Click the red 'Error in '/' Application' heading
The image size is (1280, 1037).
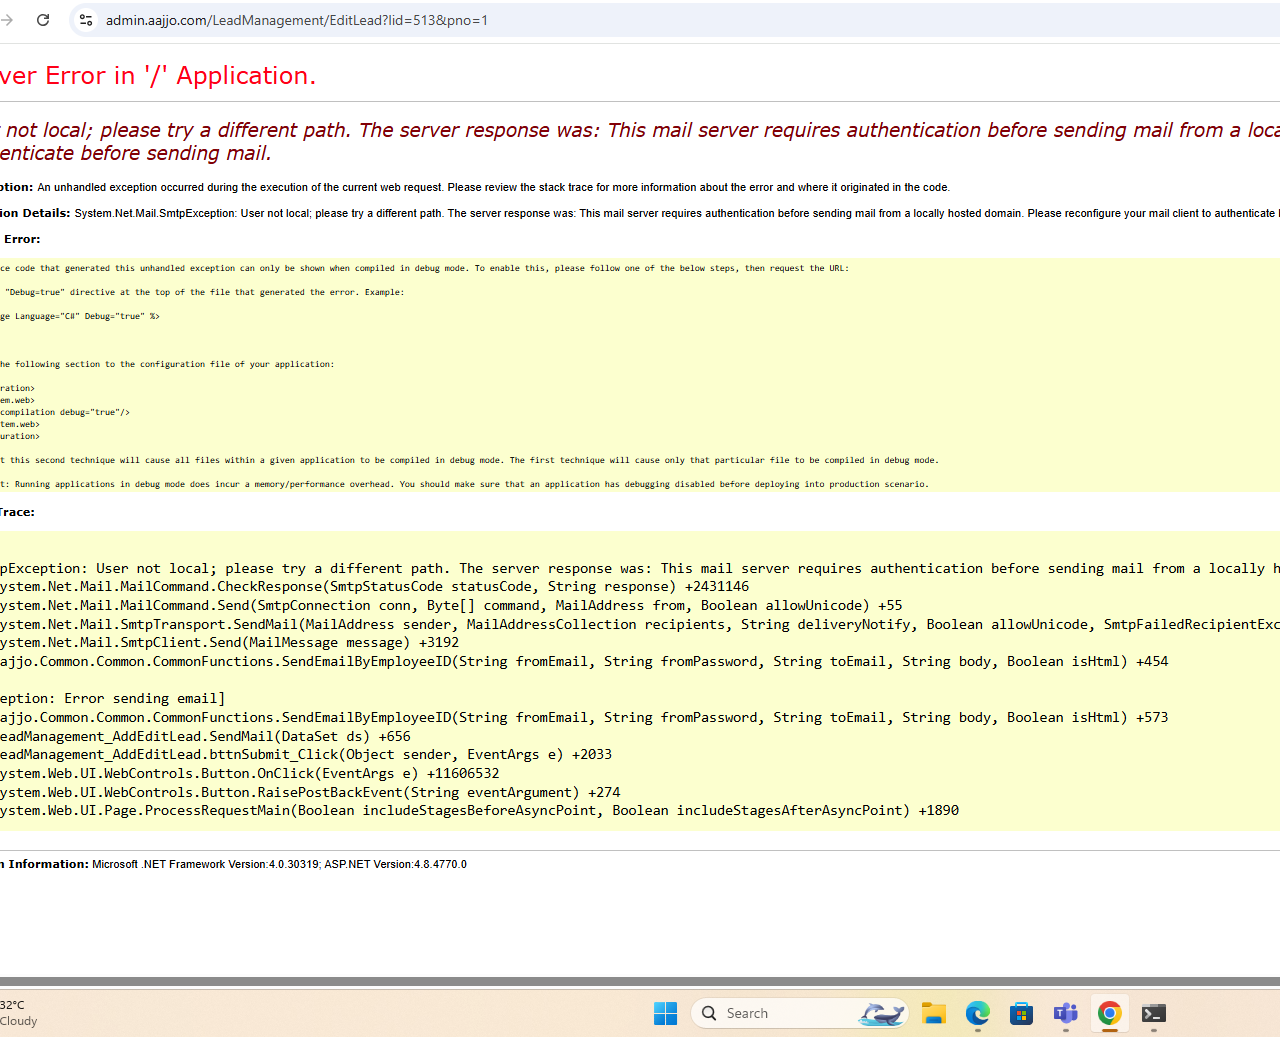158,76
